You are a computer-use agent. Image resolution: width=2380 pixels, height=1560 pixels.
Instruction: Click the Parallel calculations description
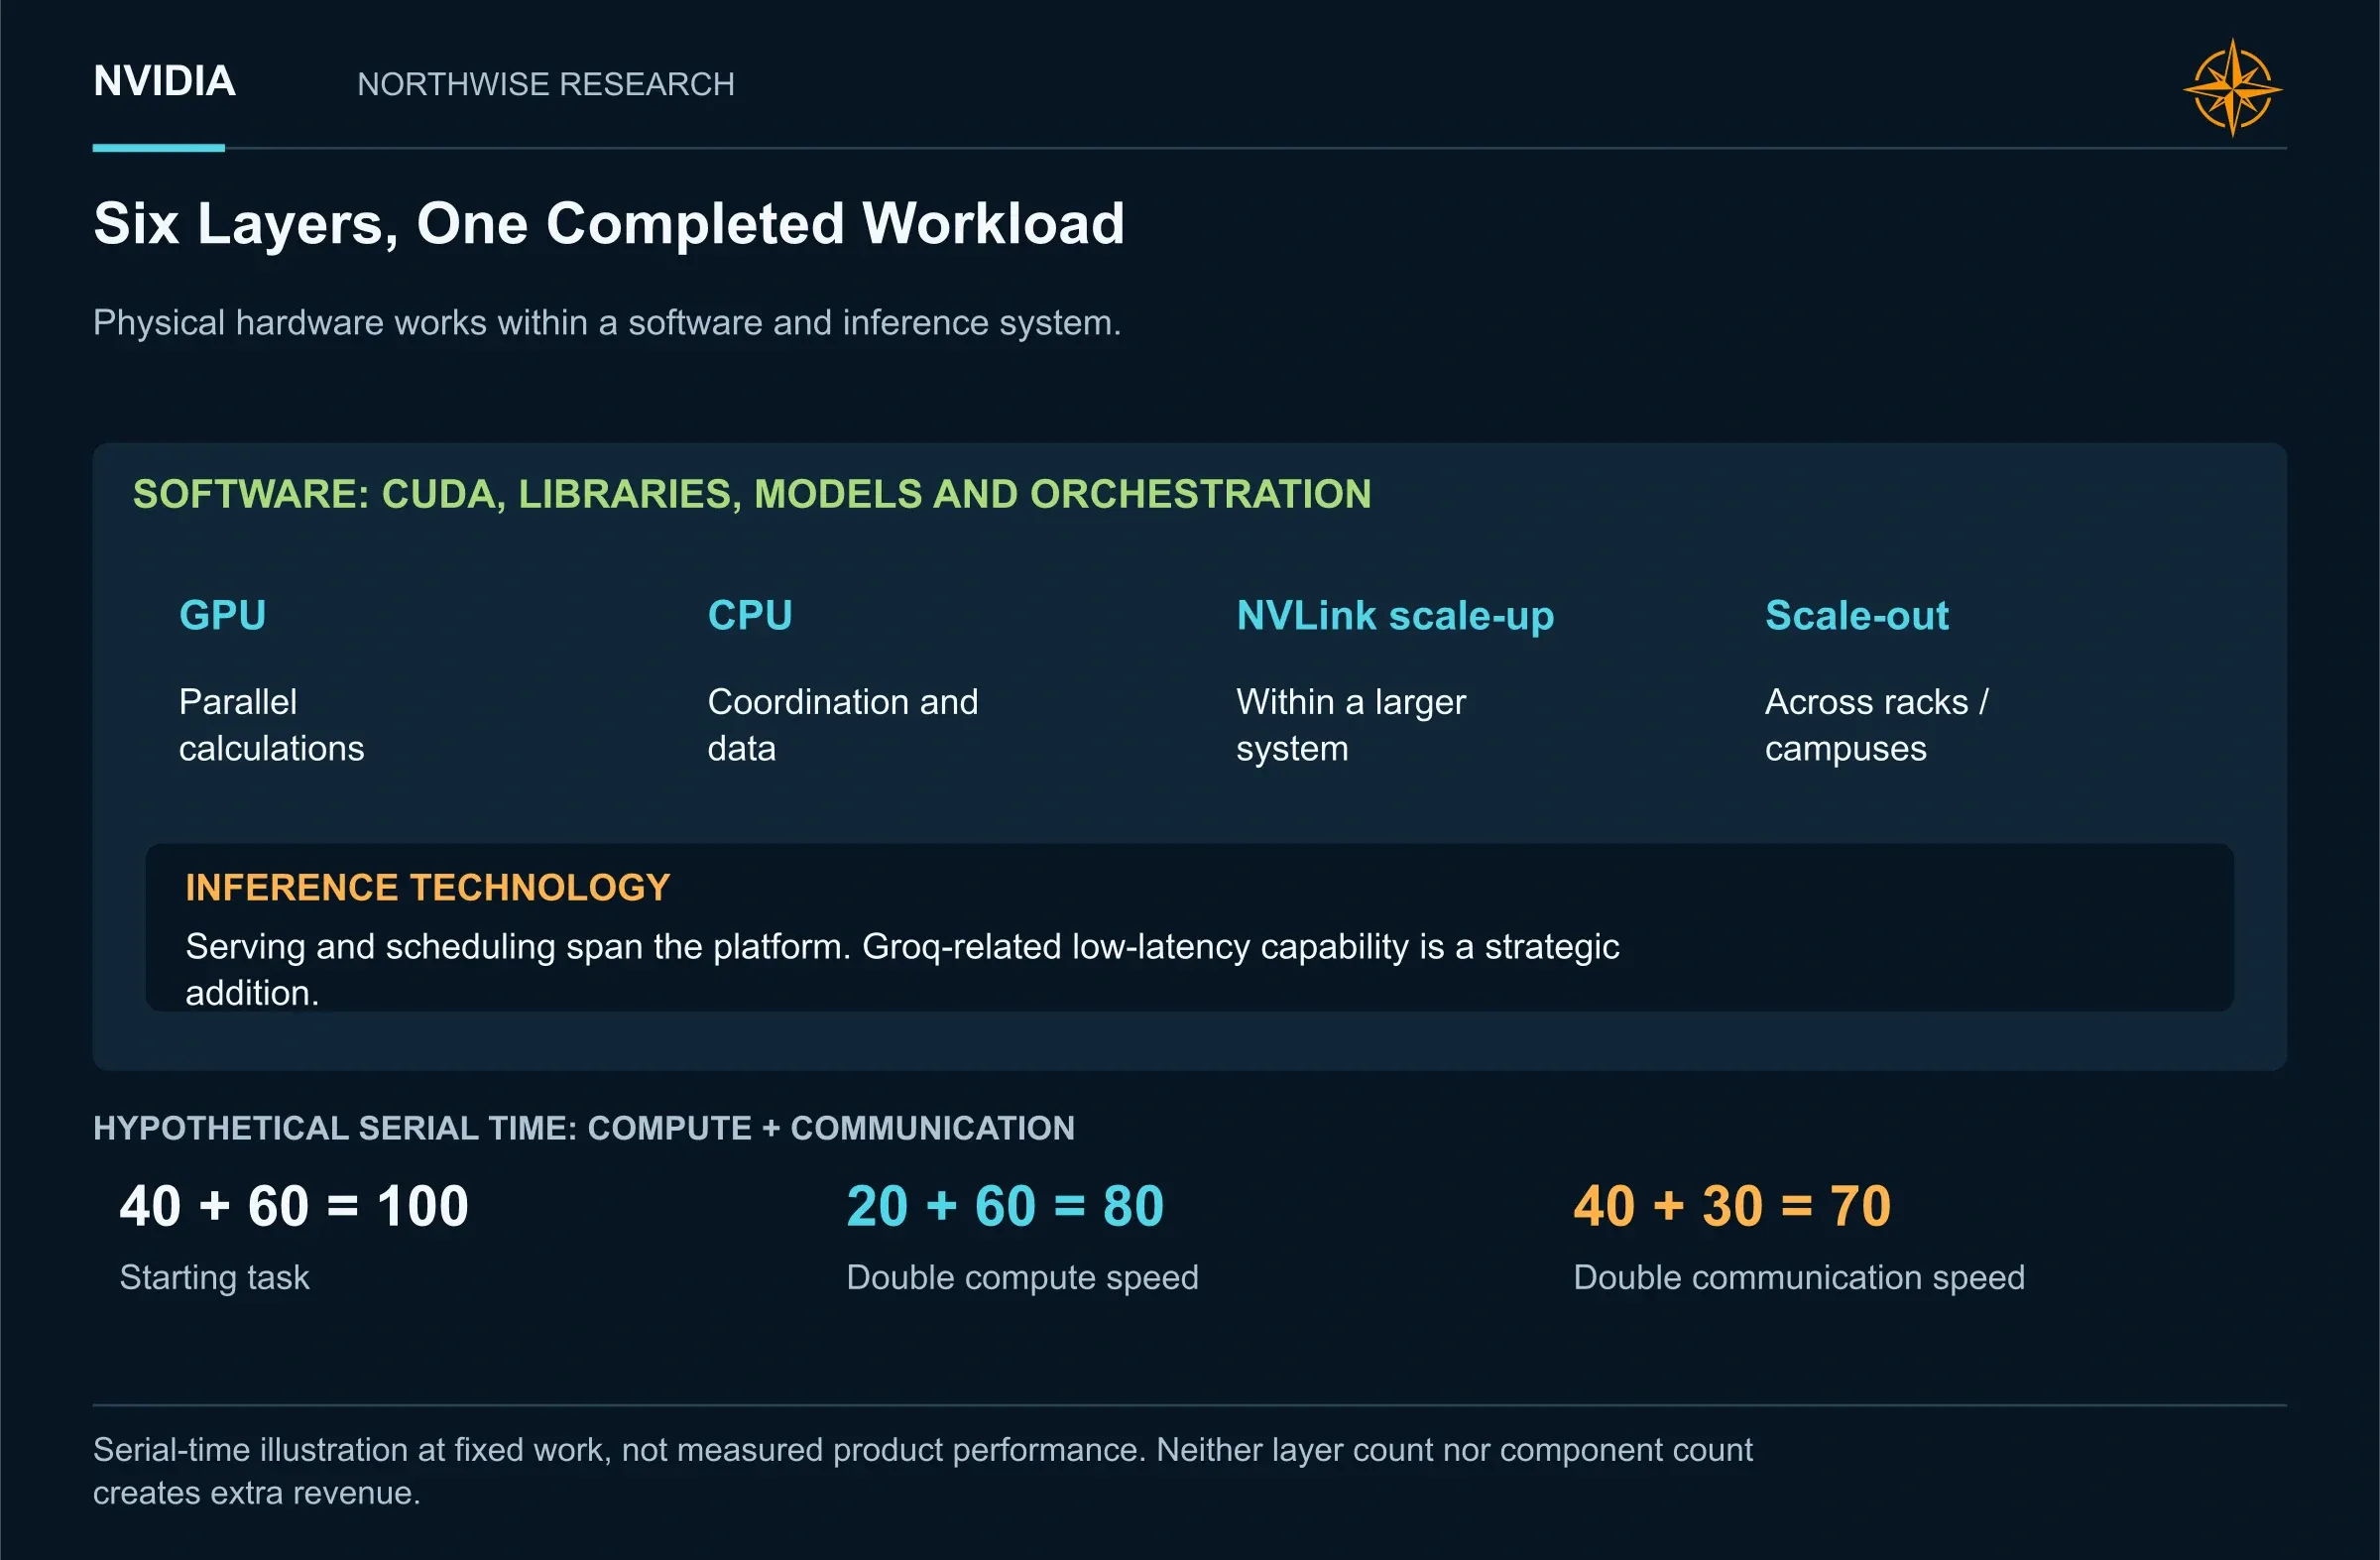(272, 725)
